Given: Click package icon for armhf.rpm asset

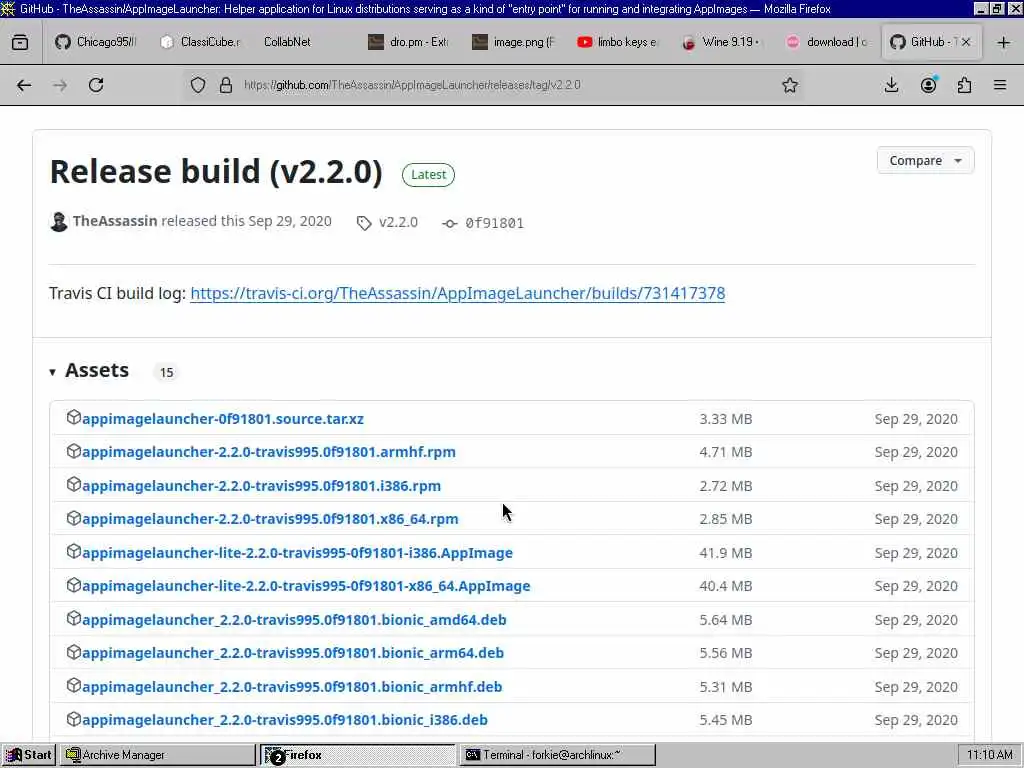Looking at the screenshot, I should (x=74, y=451).
